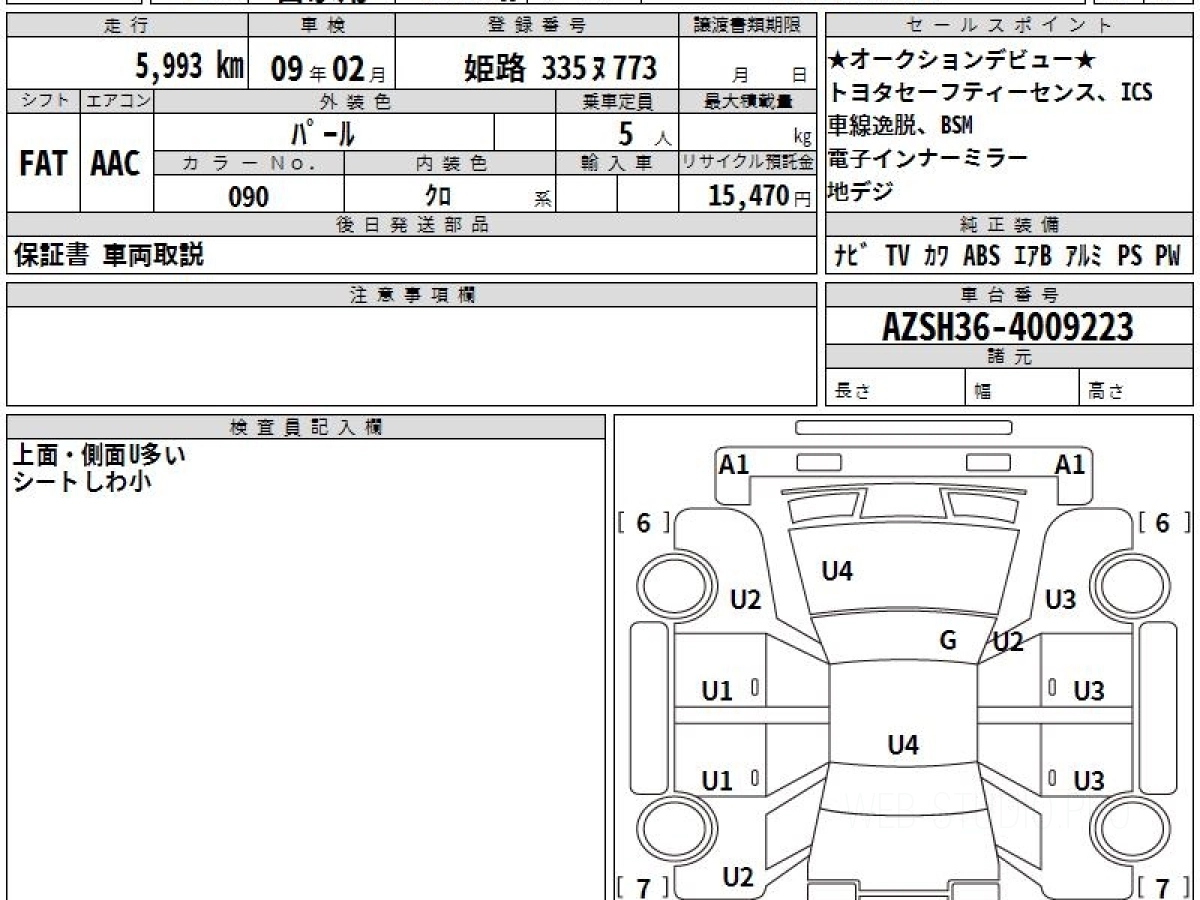Select the 電子インナーミラー line
This screenshot has width=1200, height=900.
927,159
